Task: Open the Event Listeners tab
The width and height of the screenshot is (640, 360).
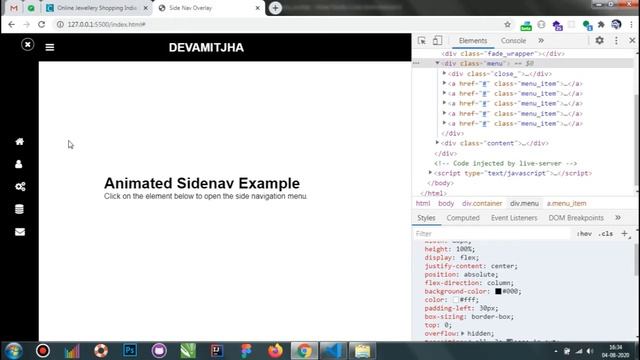Action: 514,218
